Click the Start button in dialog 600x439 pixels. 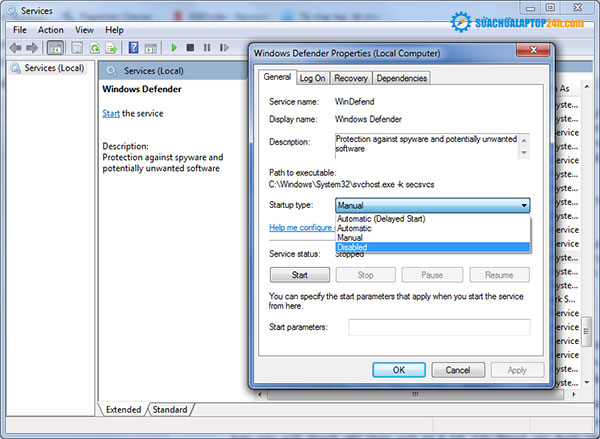point(300,275)
